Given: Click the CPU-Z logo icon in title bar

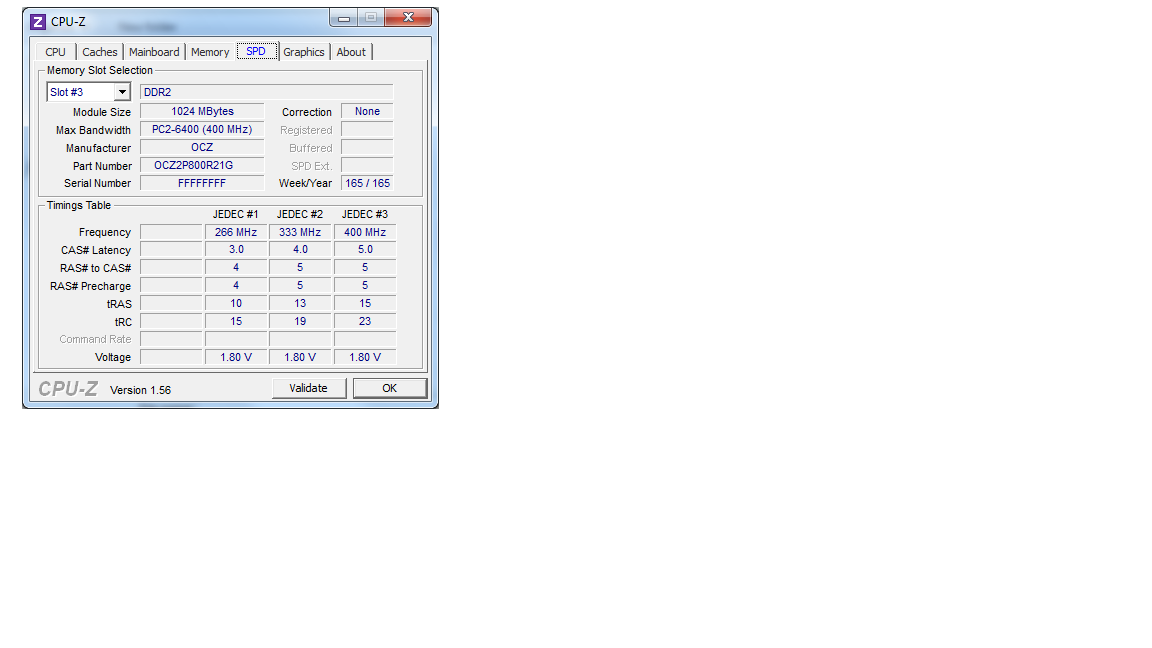Looking at the screenshot, I should click(x=37, y=22).
